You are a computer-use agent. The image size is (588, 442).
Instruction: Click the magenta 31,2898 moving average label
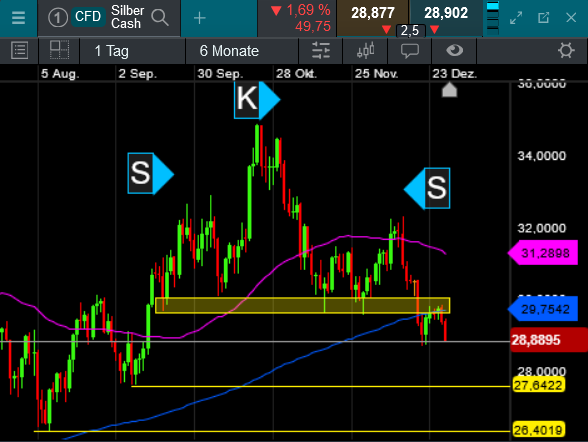pyautogui.click(x=543, y=253)
